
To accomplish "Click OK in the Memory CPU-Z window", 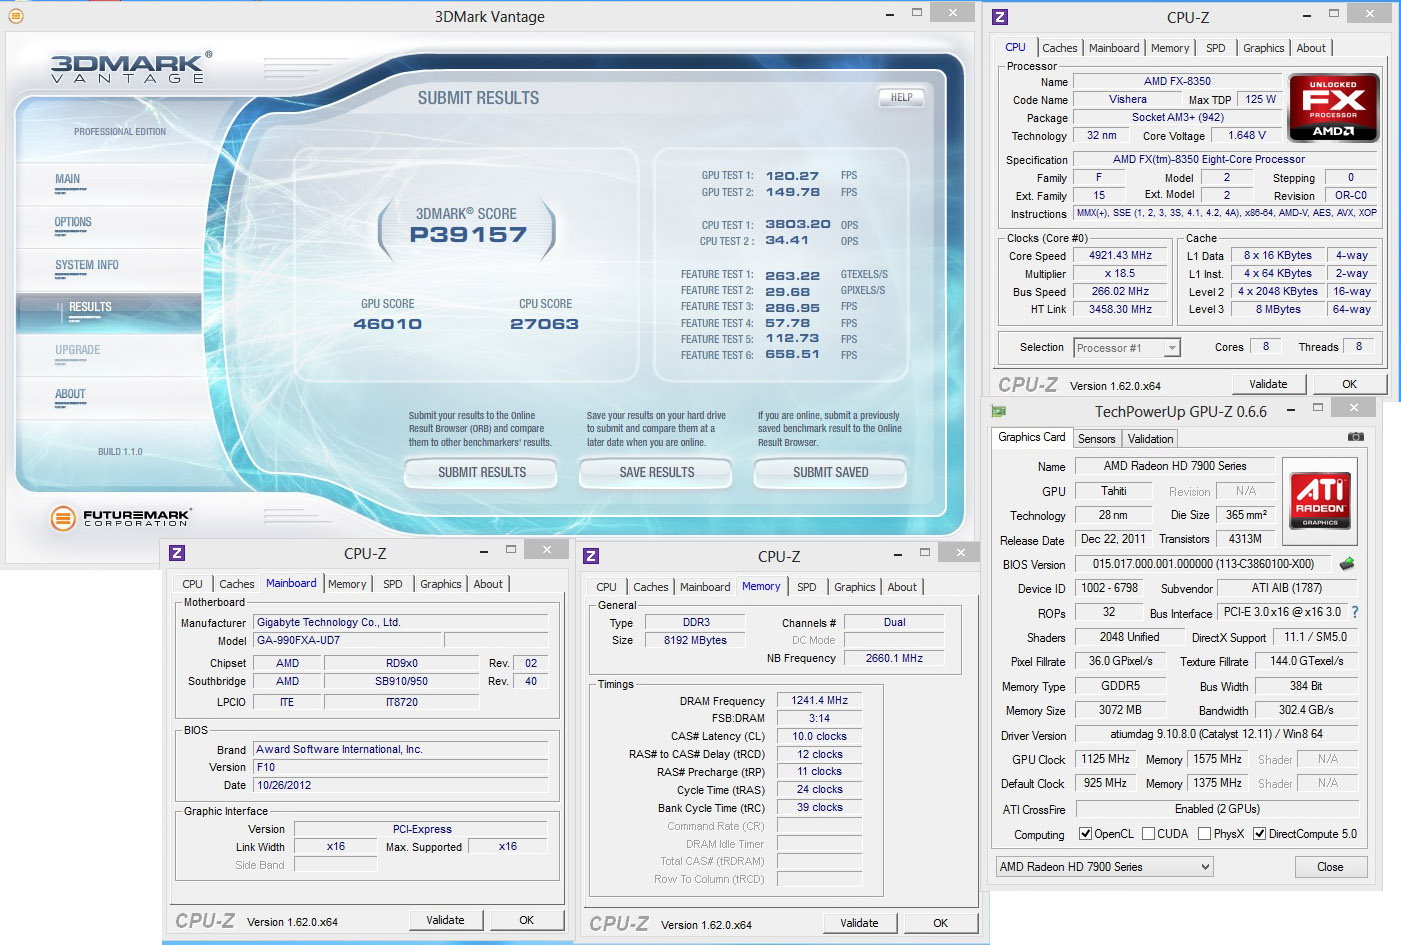I will pos(940,923).
